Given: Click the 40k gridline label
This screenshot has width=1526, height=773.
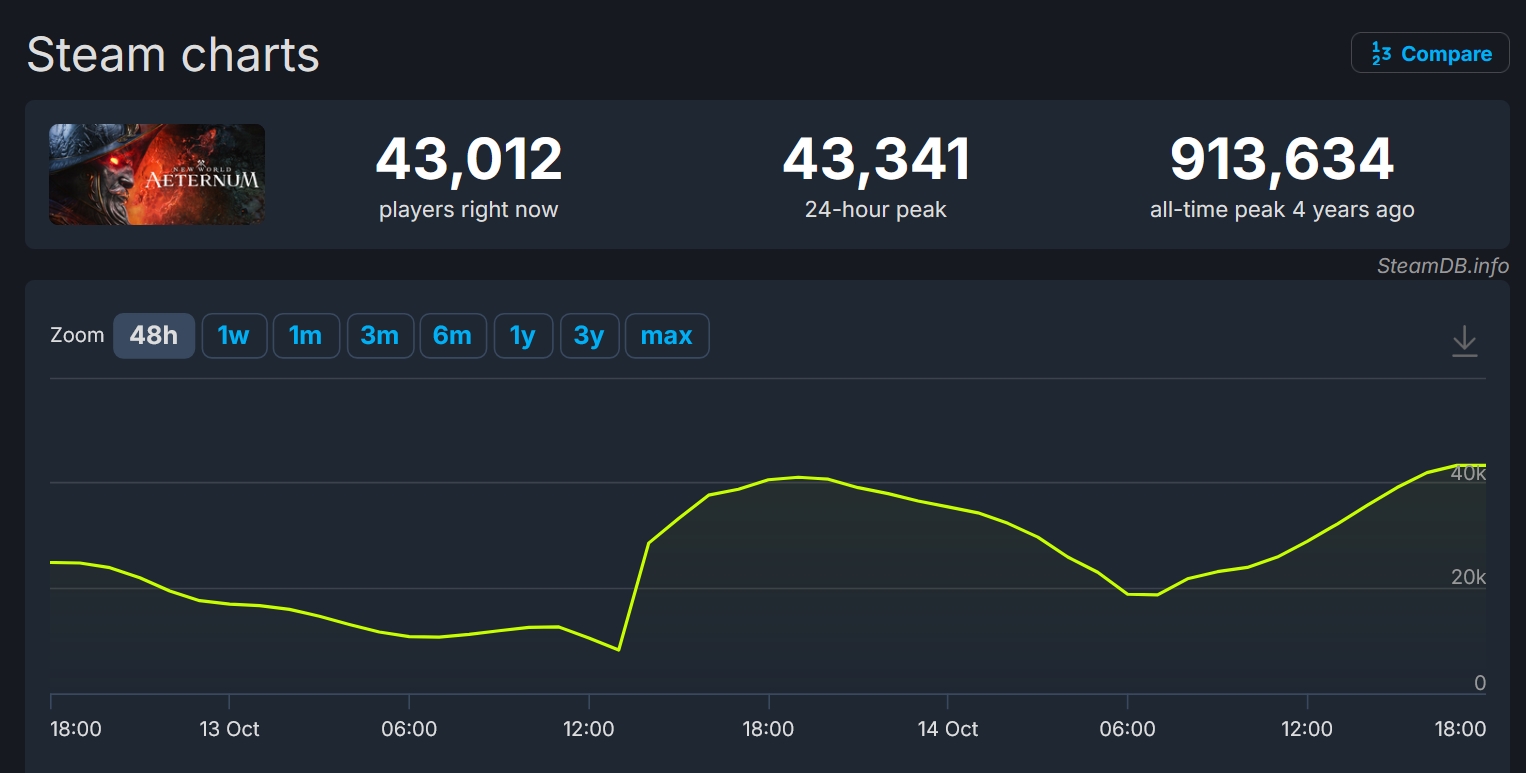Looking at the screenshot, I should tap(1467, 474).
